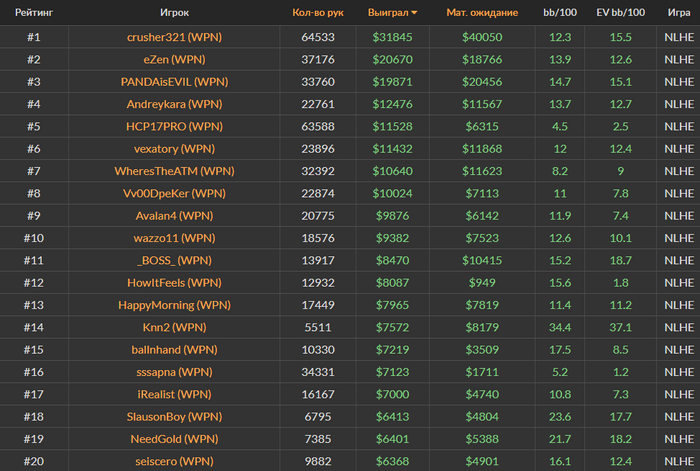
Task: Sort by EV bb/100 column header
Action: 621,13
